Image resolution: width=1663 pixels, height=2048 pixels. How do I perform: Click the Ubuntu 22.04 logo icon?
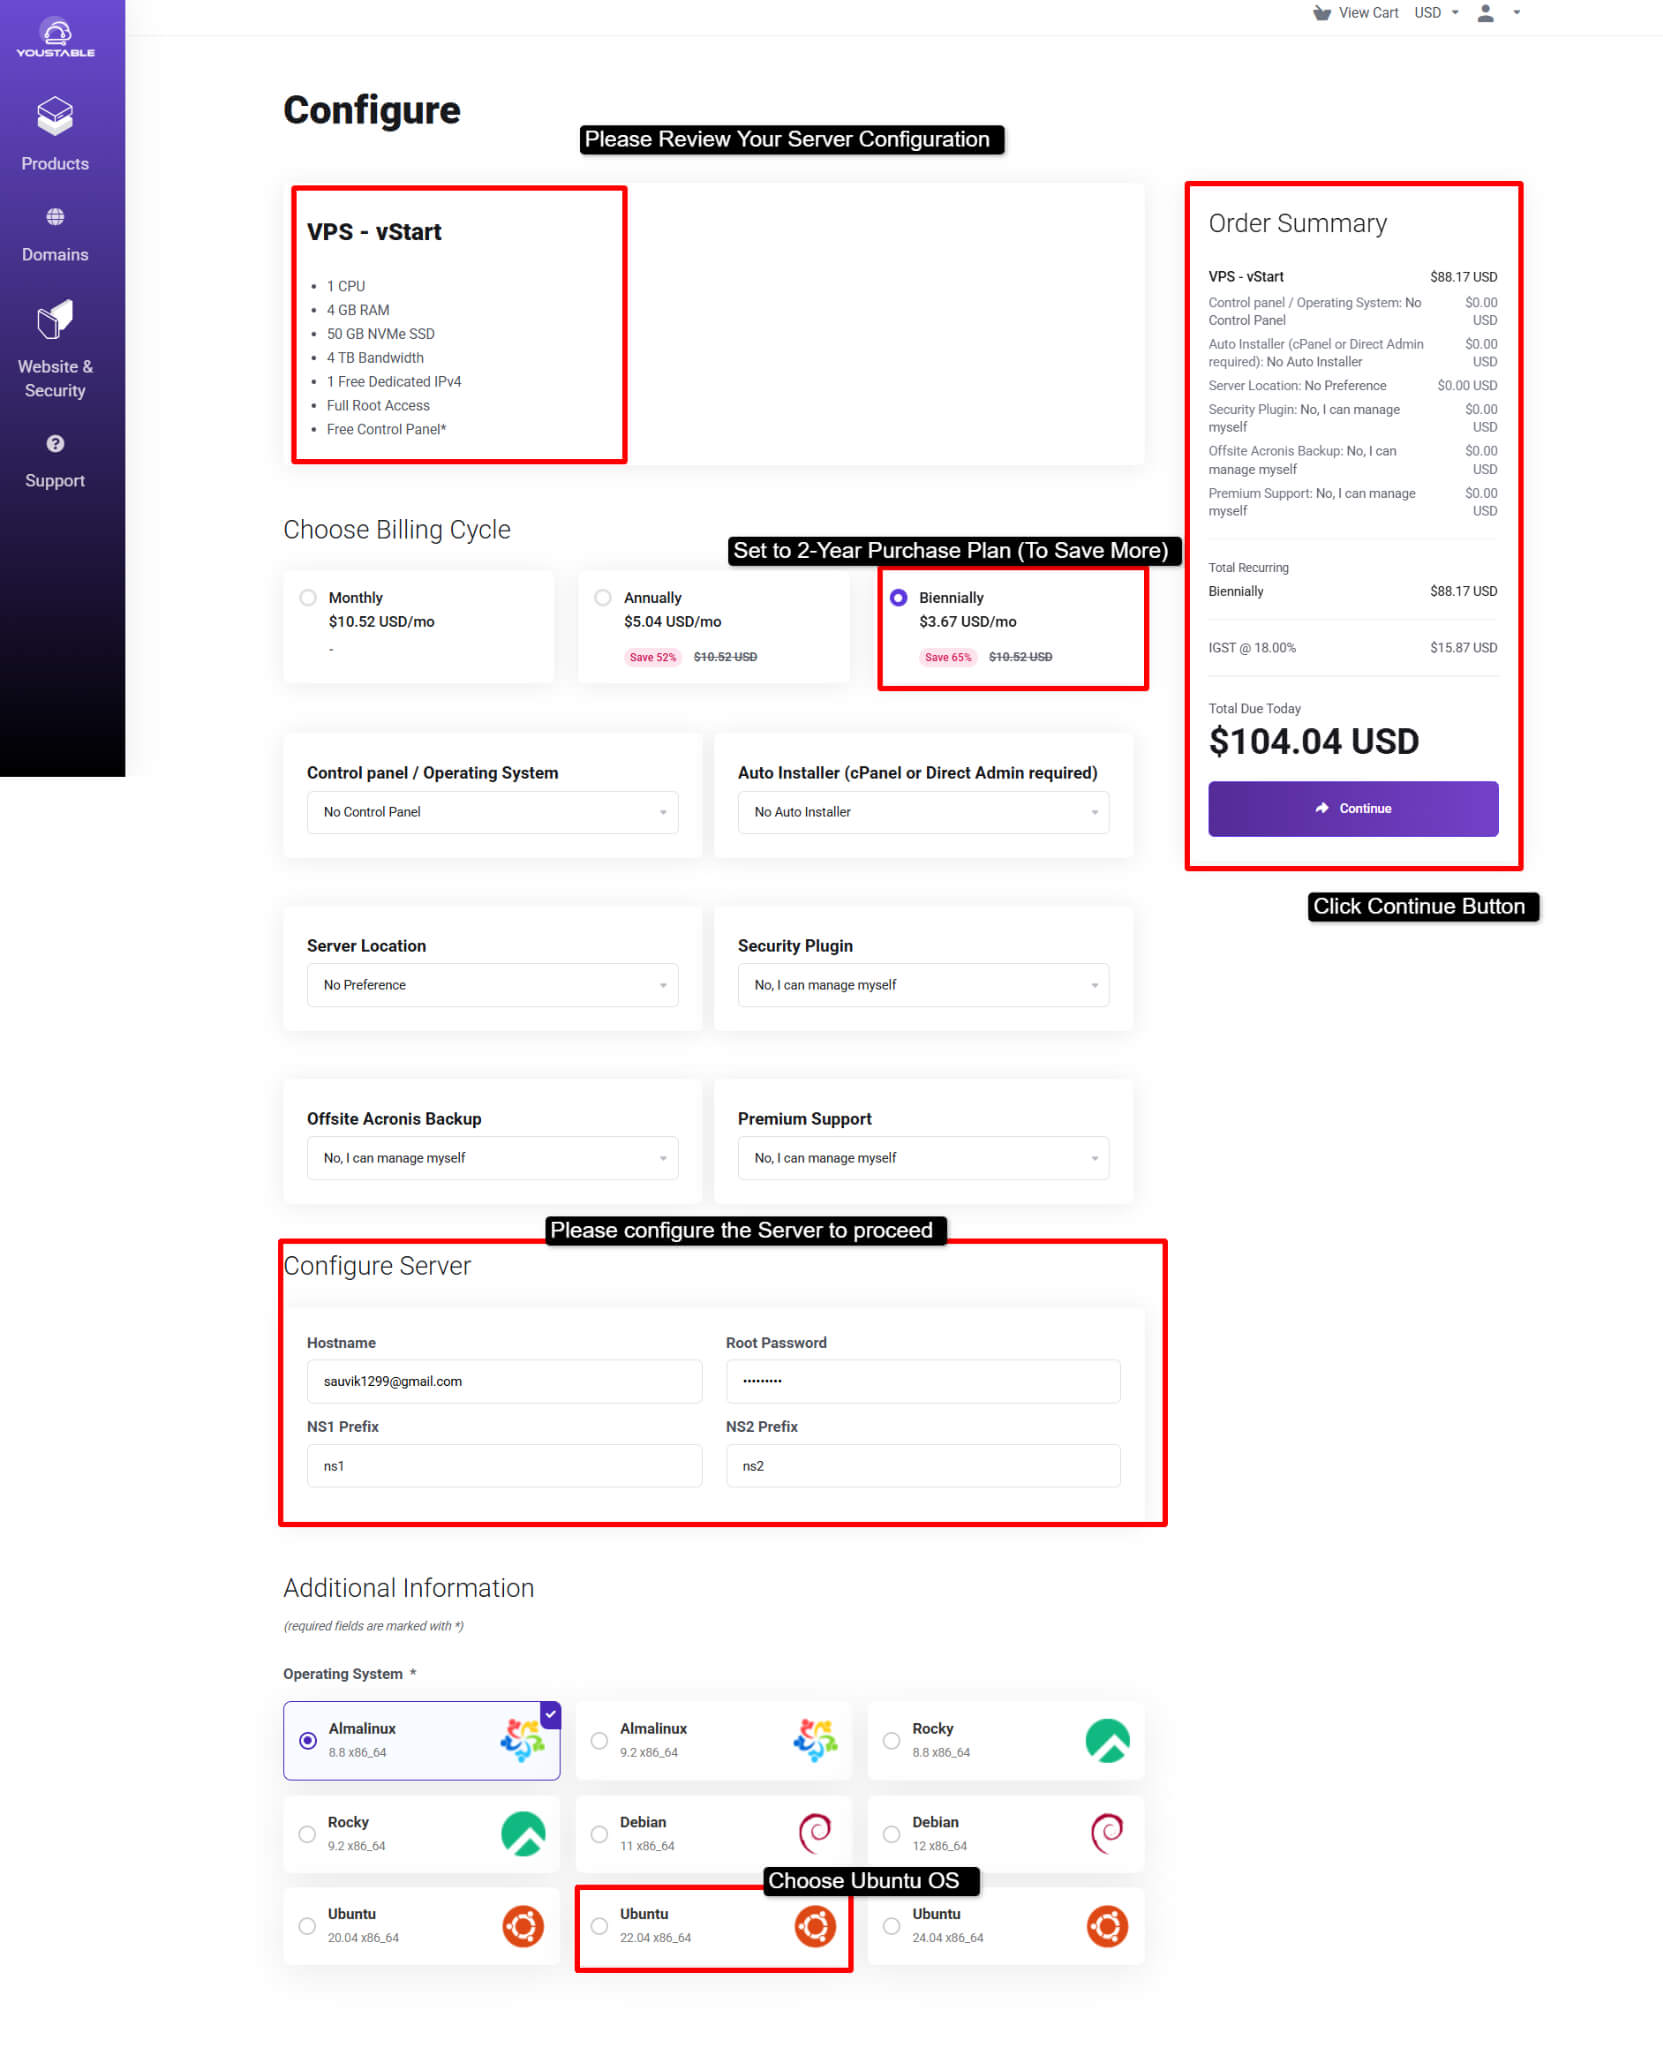coord(815,1926)
